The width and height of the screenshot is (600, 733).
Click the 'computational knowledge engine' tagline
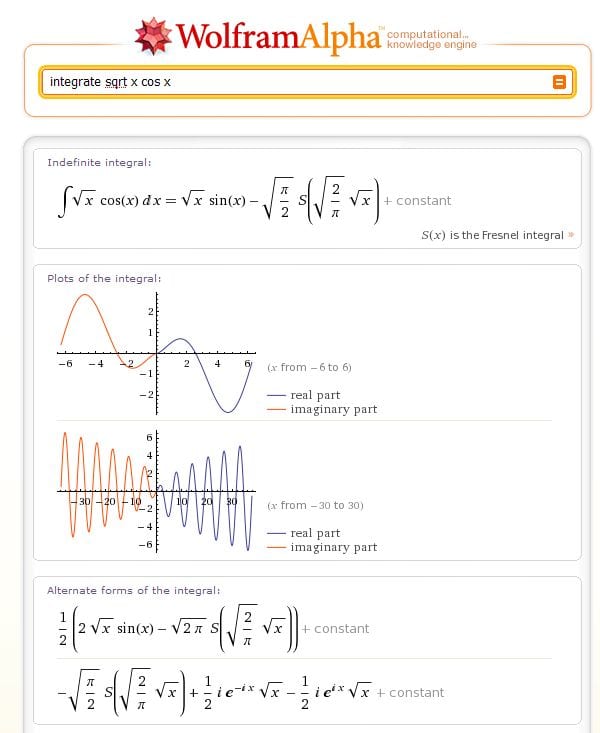pyautogui.click(x=431, y=39)
